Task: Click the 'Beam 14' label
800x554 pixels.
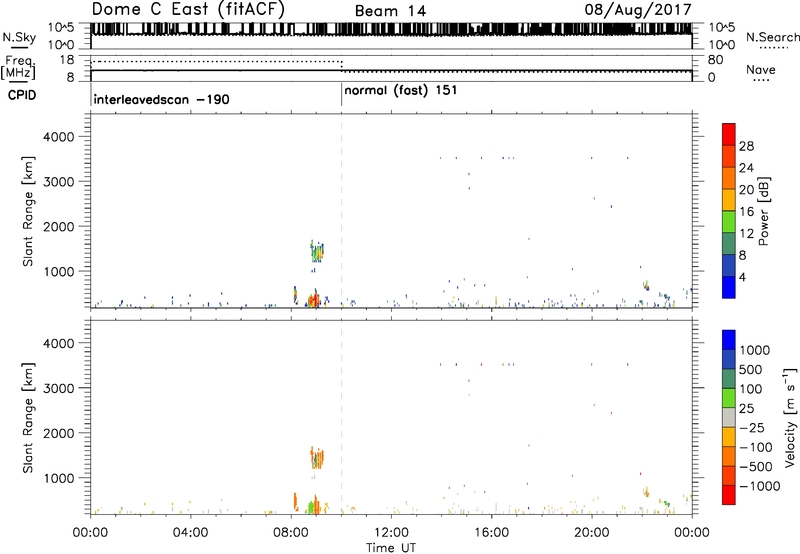Action: 390,11
